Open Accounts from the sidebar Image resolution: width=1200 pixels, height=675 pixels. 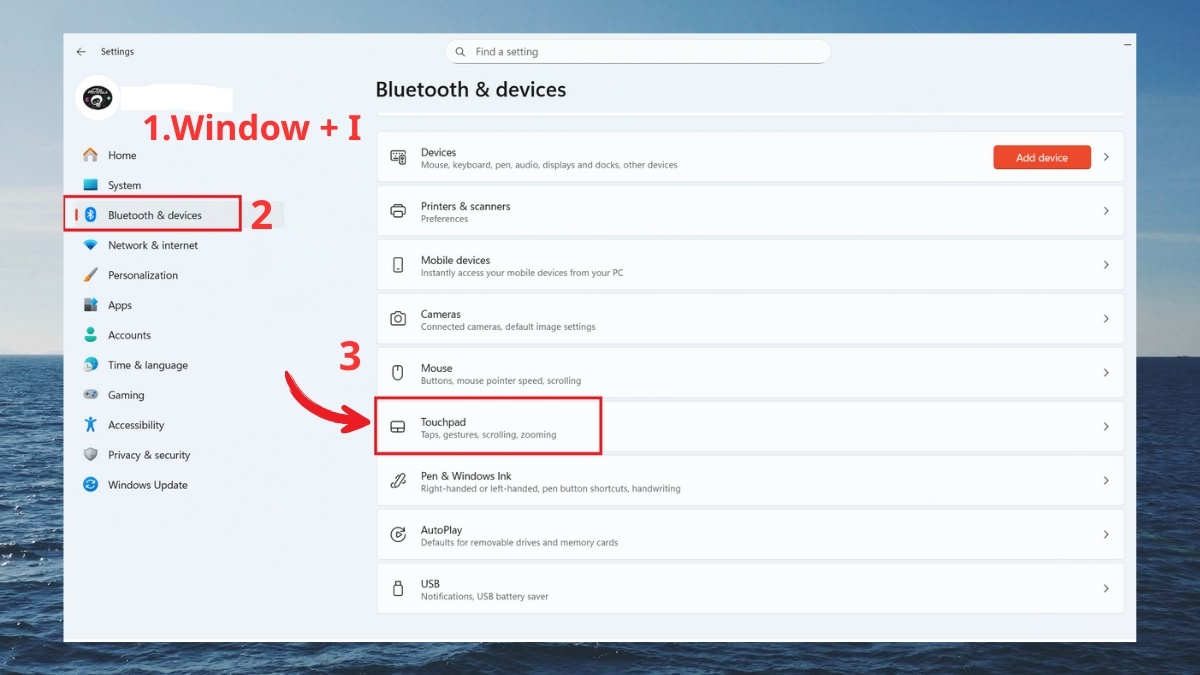(130, 335)
